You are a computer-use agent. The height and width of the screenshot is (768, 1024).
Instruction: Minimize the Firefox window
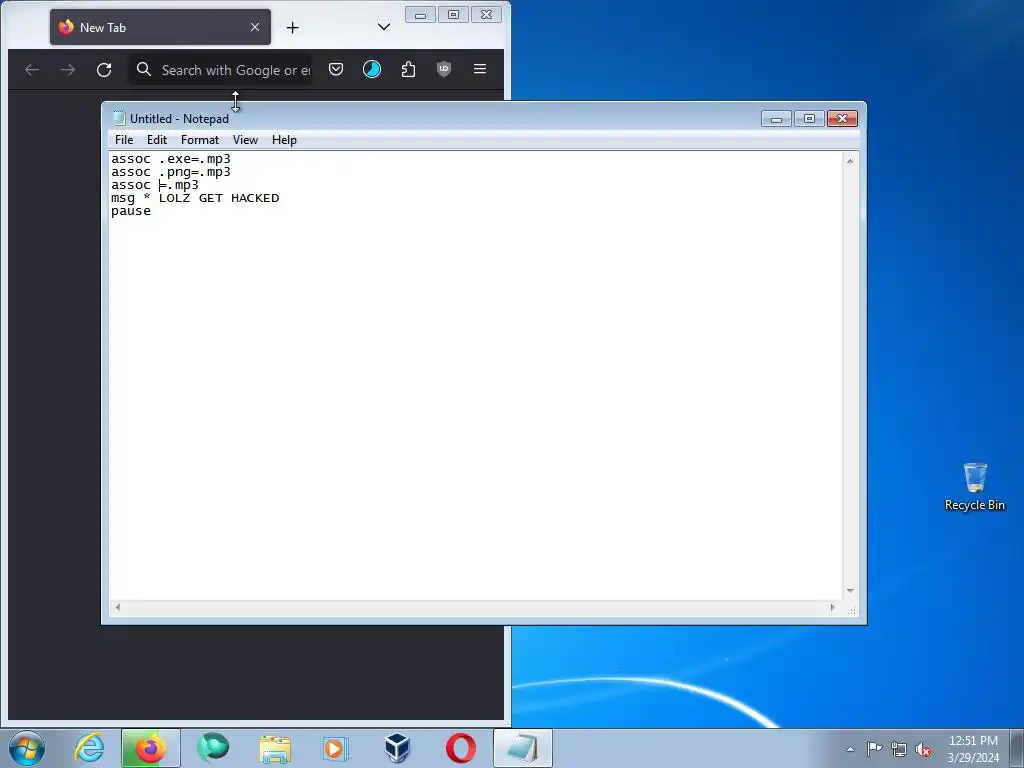click(421, 14)
